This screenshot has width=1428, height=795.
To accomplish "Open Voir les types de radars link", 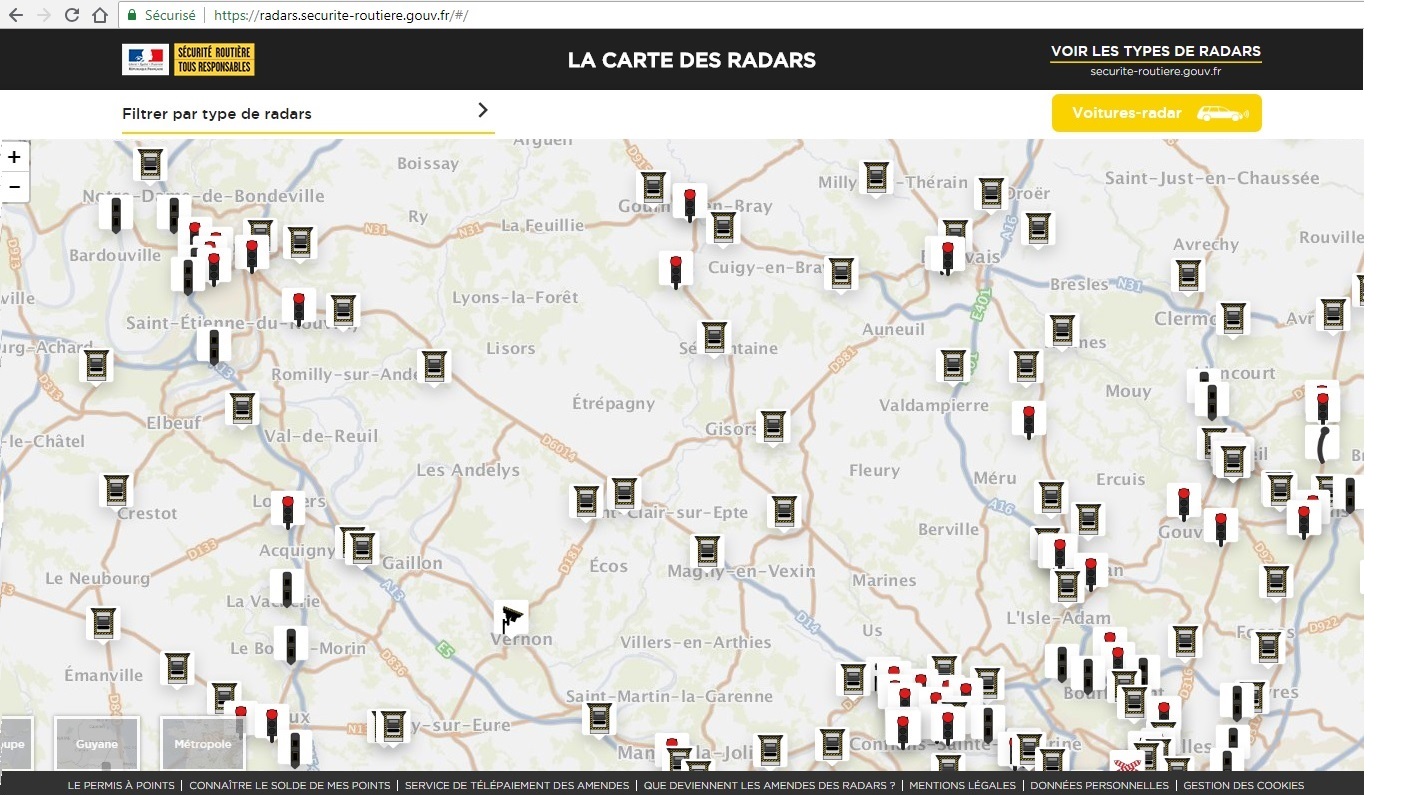I will point(1155,52).
